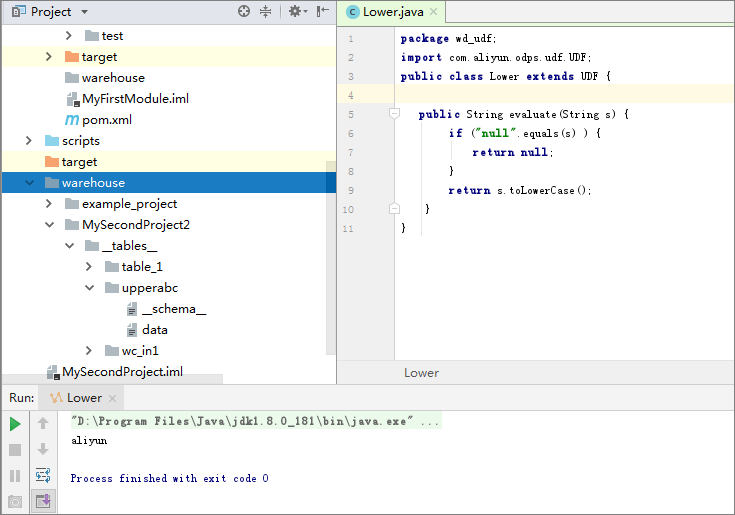
Task: Close the Lower run tab
Action: [111, 398]
